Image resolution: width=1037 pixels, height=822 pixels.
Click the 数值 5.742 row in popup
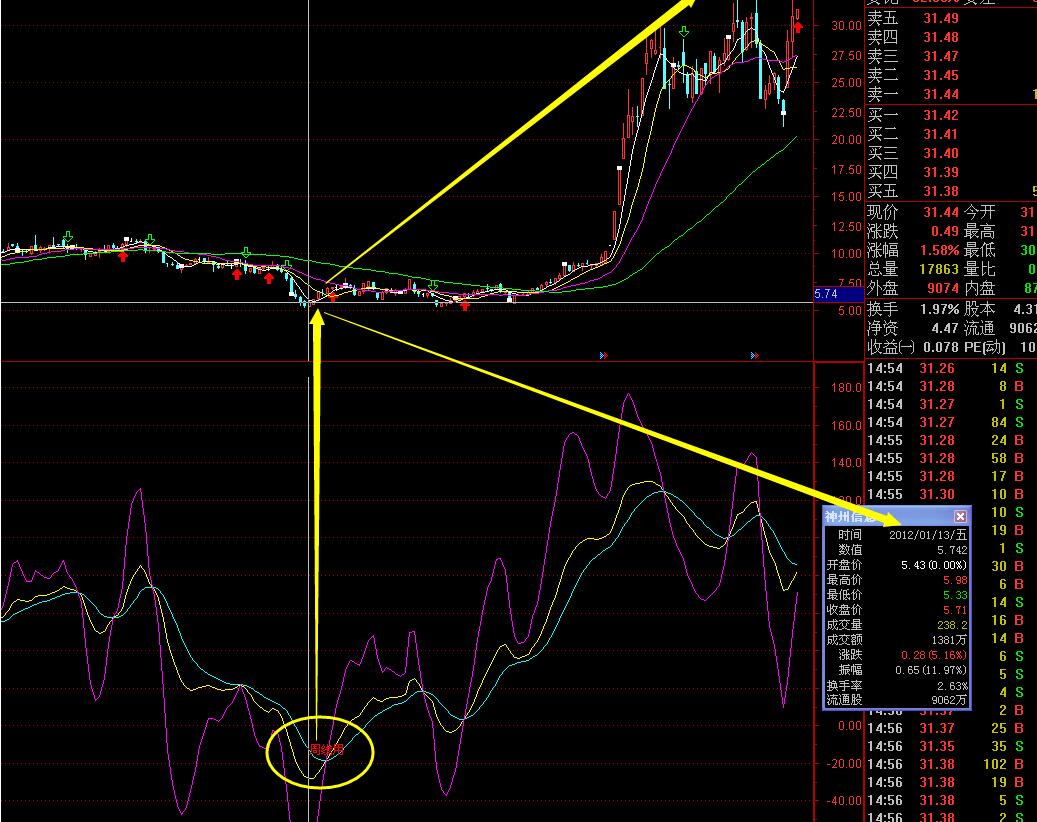[x=897, y=550]
